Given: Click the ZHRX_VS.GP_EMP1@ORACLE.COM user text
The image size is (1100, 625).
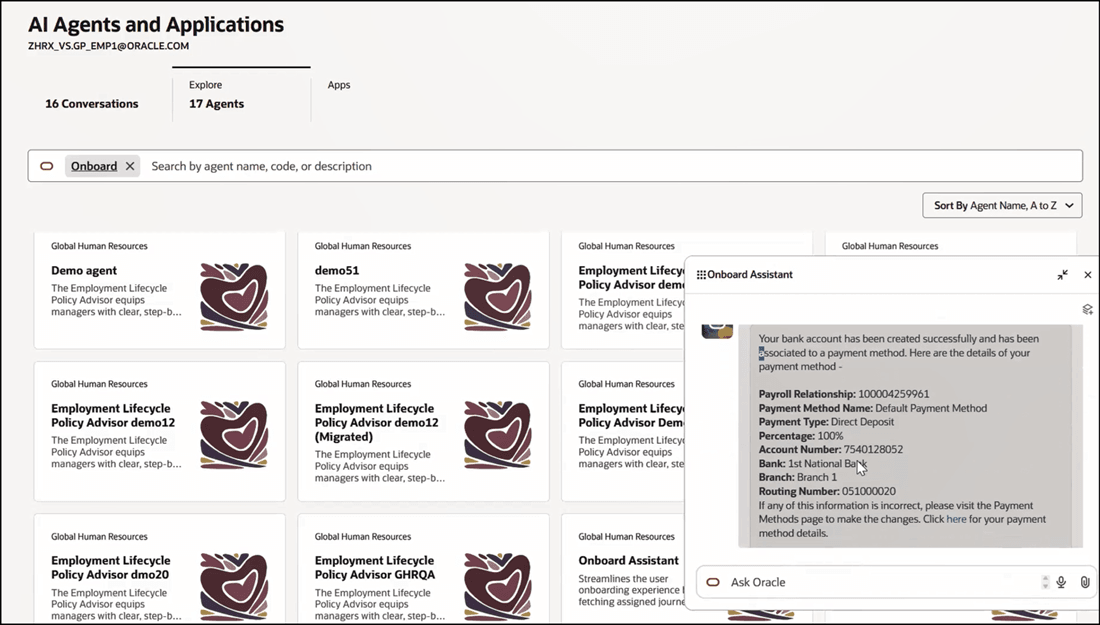Looking at the screenshot, I should 109,46.
